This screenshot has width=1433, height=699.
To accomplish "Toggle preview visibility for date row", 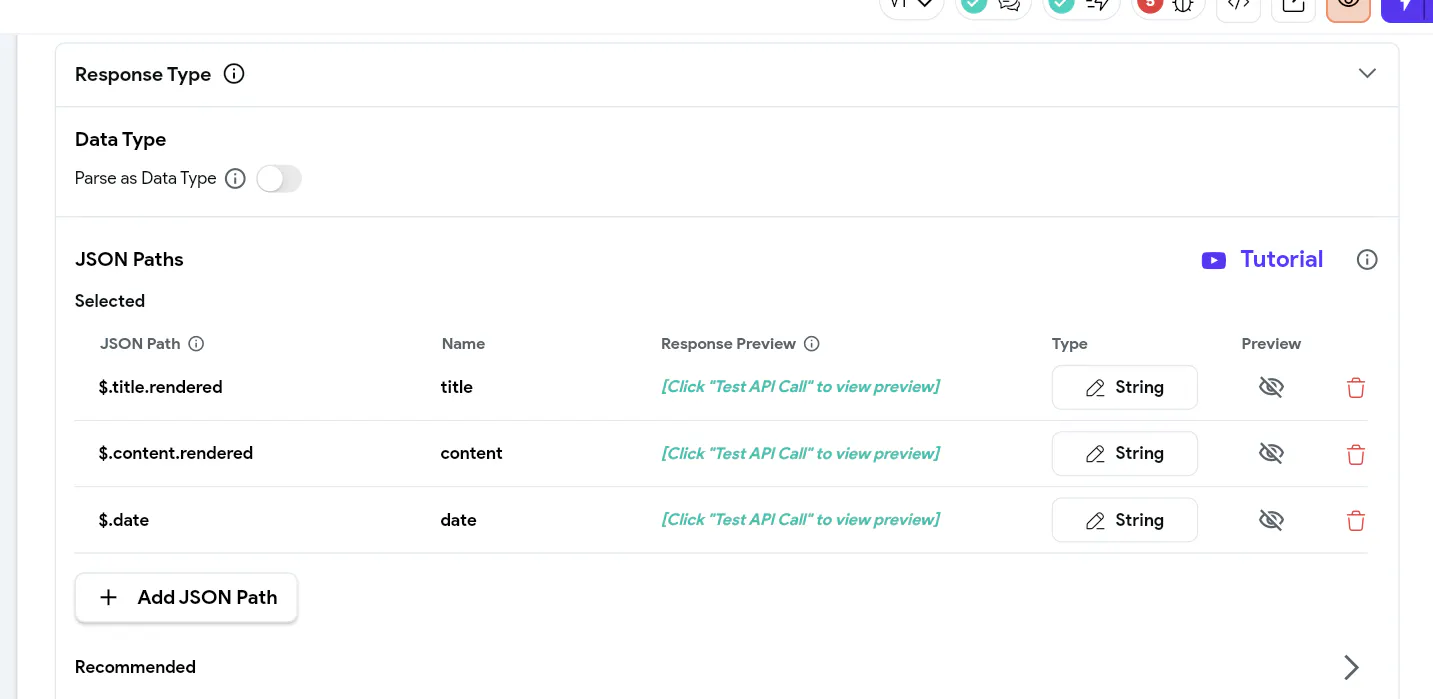I will click(1271, 520).
